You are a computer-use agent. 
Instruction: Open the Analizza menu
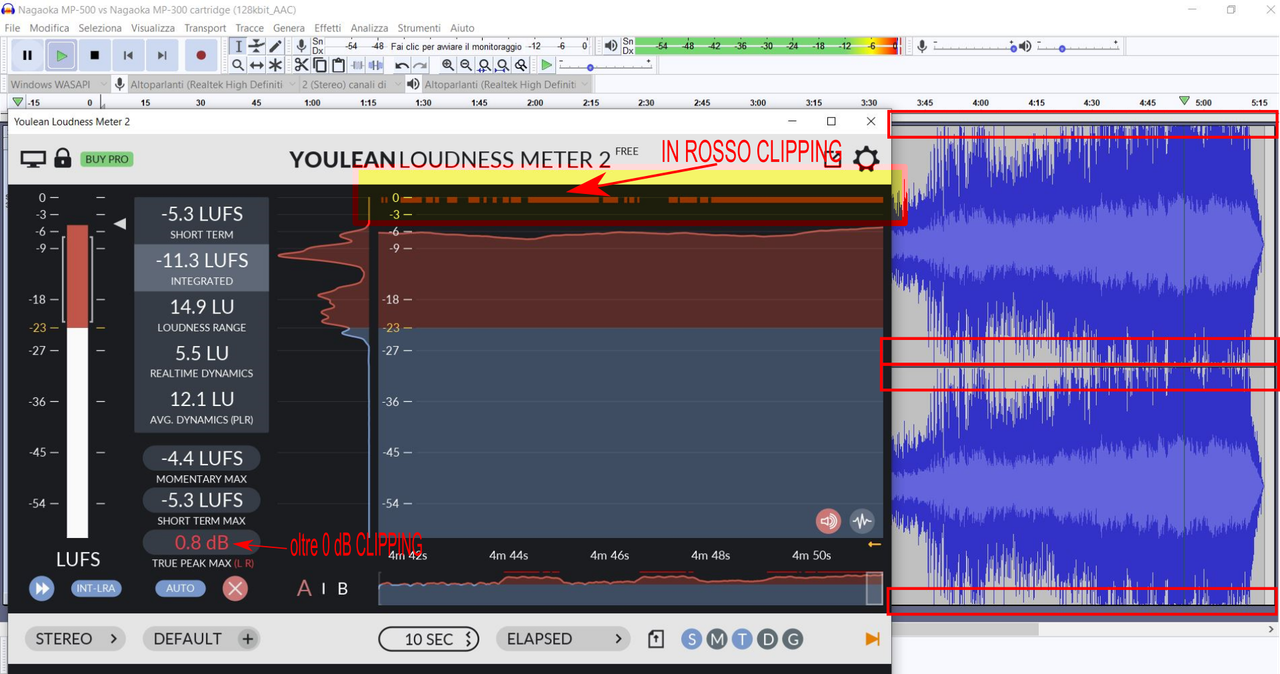[x=369, y=28]
